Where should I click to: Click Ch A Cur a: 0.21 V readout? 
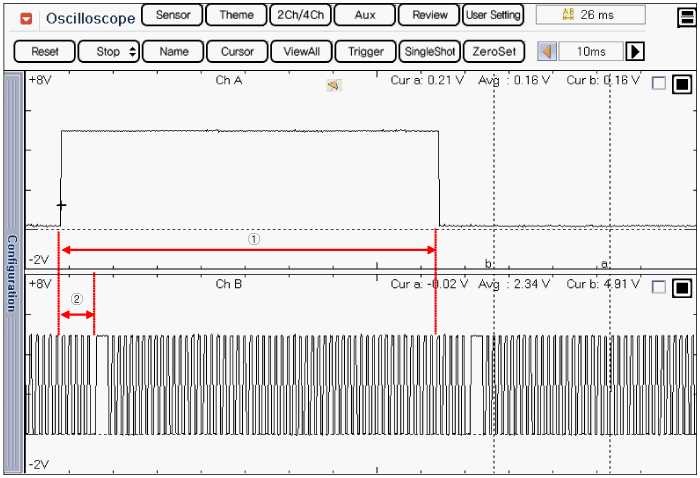tap(427, 80)
